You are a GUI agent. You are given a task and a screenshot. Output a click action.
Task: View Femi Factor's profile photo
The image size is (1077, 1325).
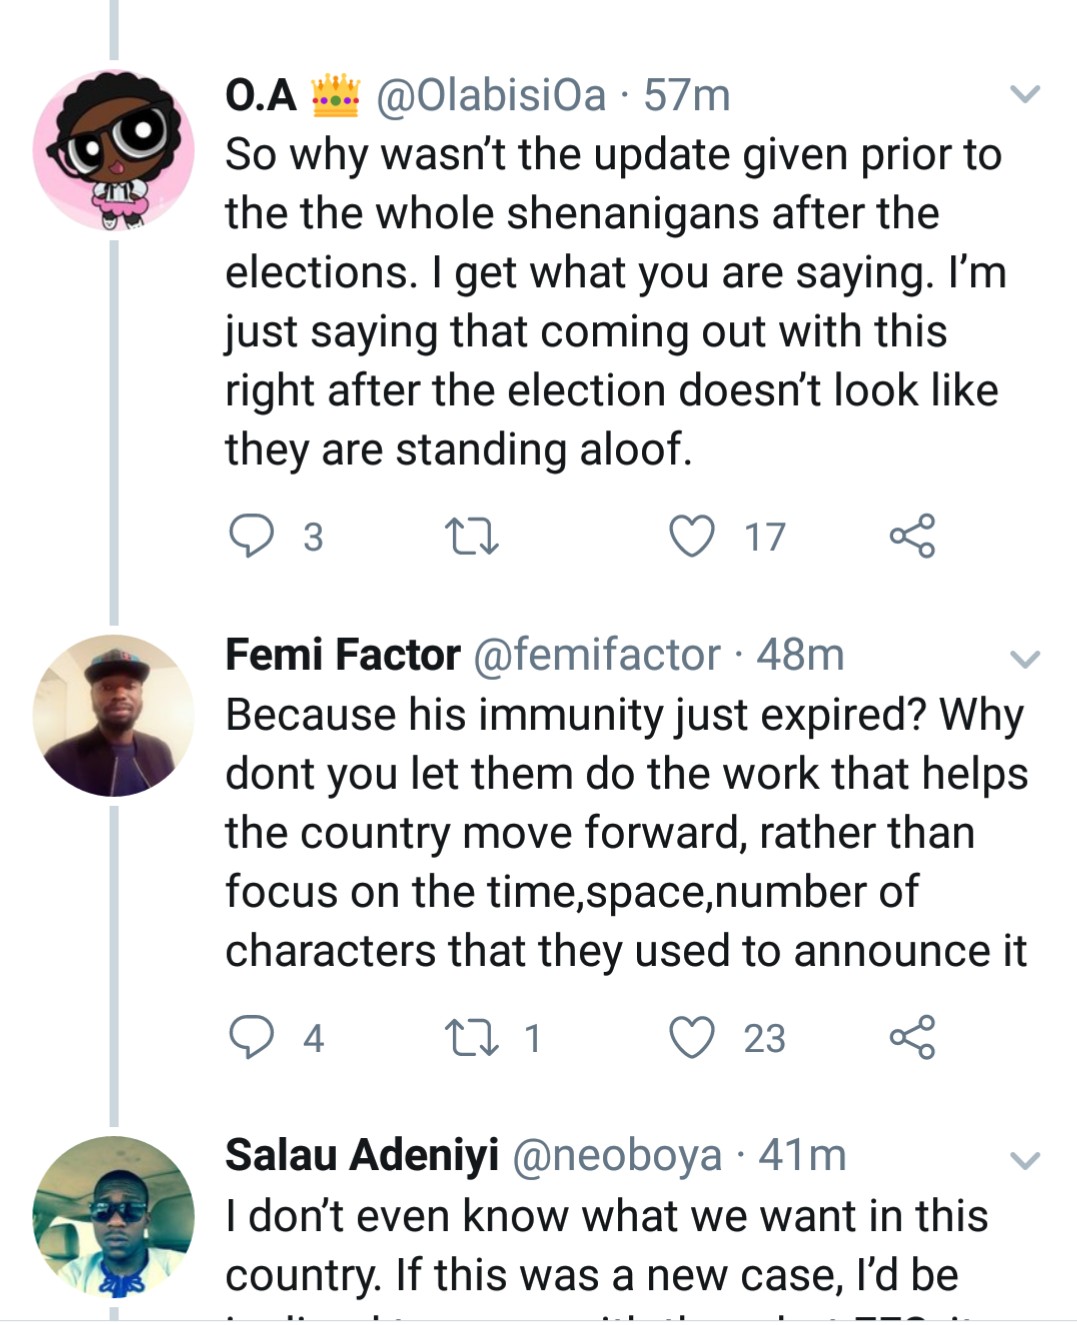(x=114, y=715)
